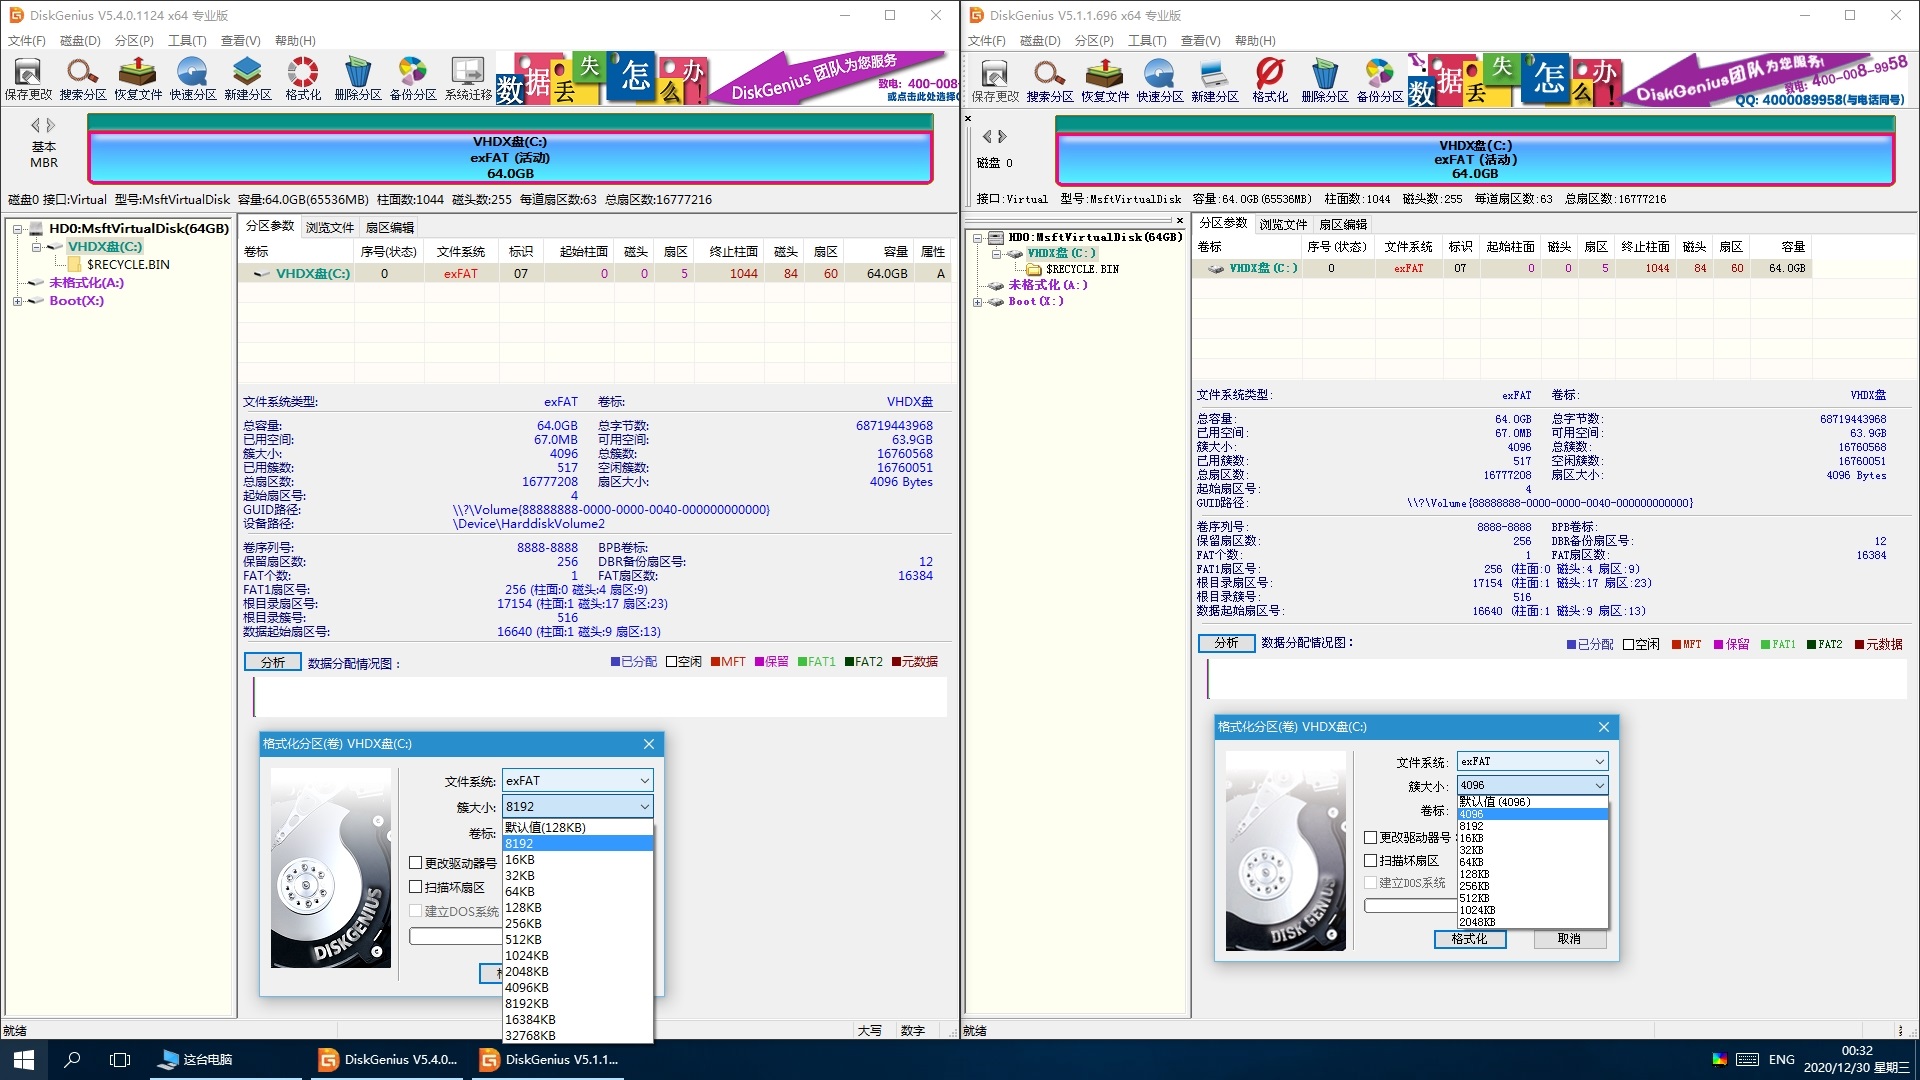Switch to DiskGenius V5.1.1 taskbar button
The height and width of the screenshot is (1080, 1920).
coord(550,1059)
